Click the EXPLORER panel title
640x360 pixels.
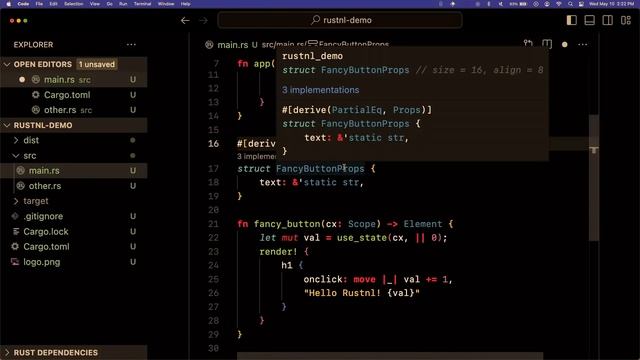(33, 44)
